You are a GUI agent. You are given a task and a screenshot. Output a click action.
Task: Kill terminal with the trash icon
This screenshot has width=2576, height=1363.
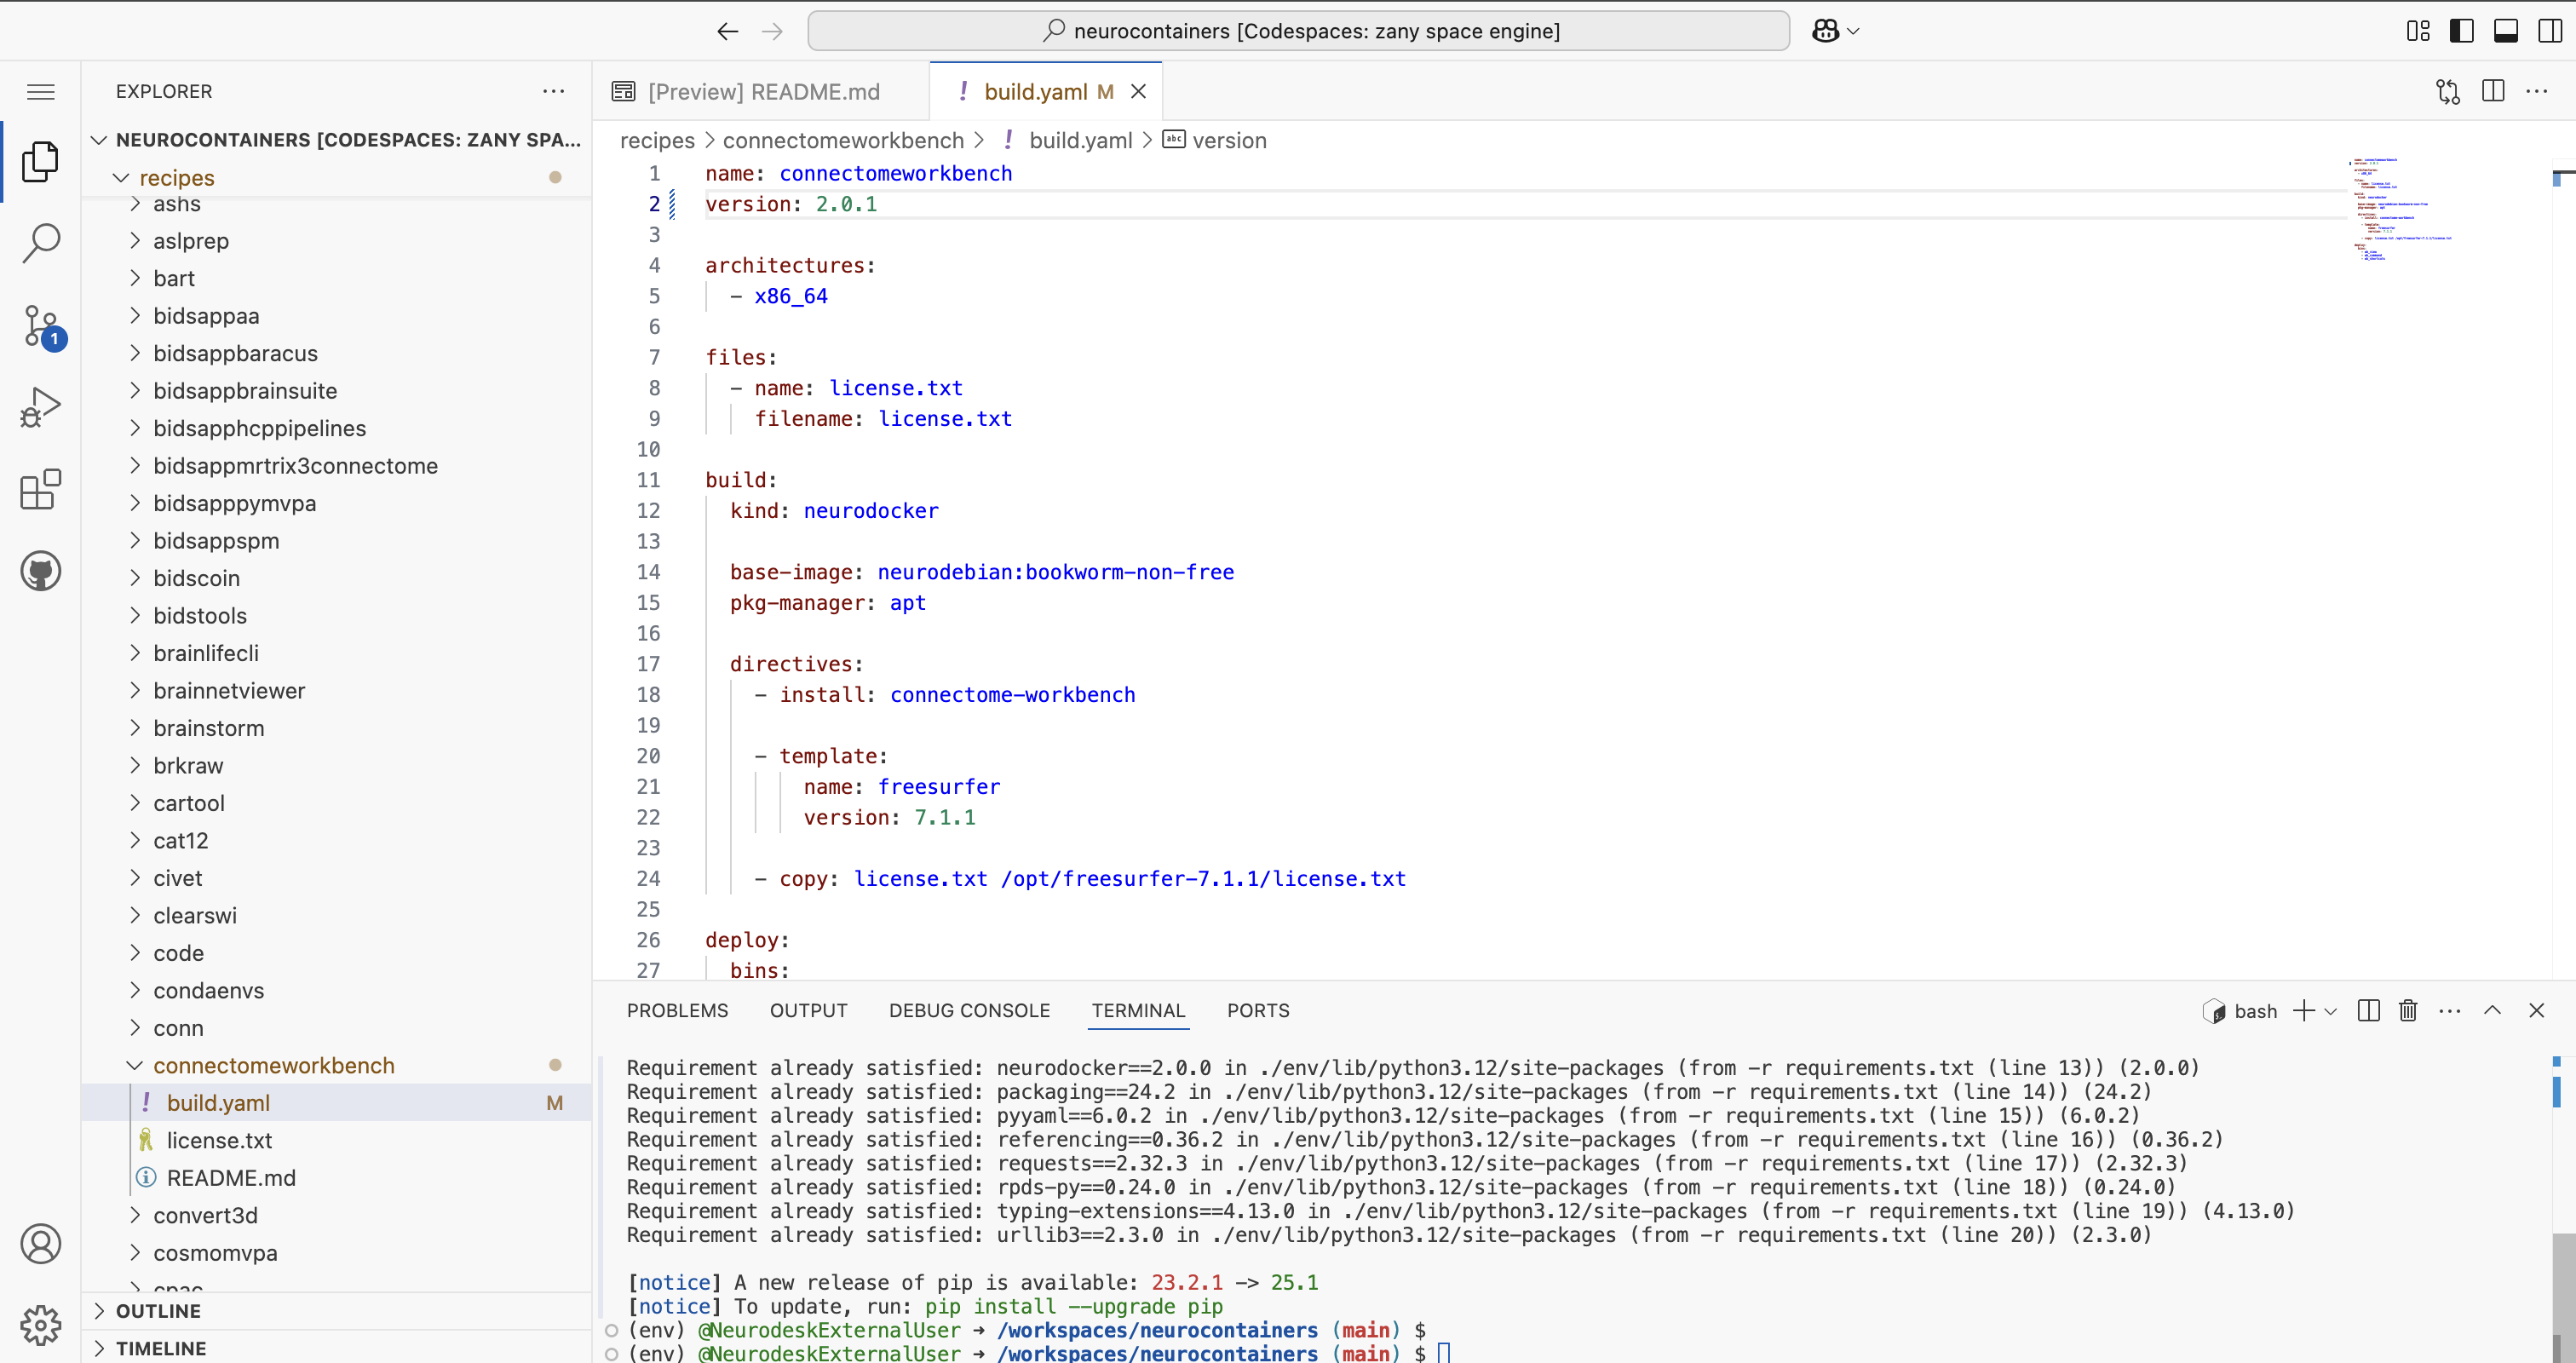point(2408,1011)
